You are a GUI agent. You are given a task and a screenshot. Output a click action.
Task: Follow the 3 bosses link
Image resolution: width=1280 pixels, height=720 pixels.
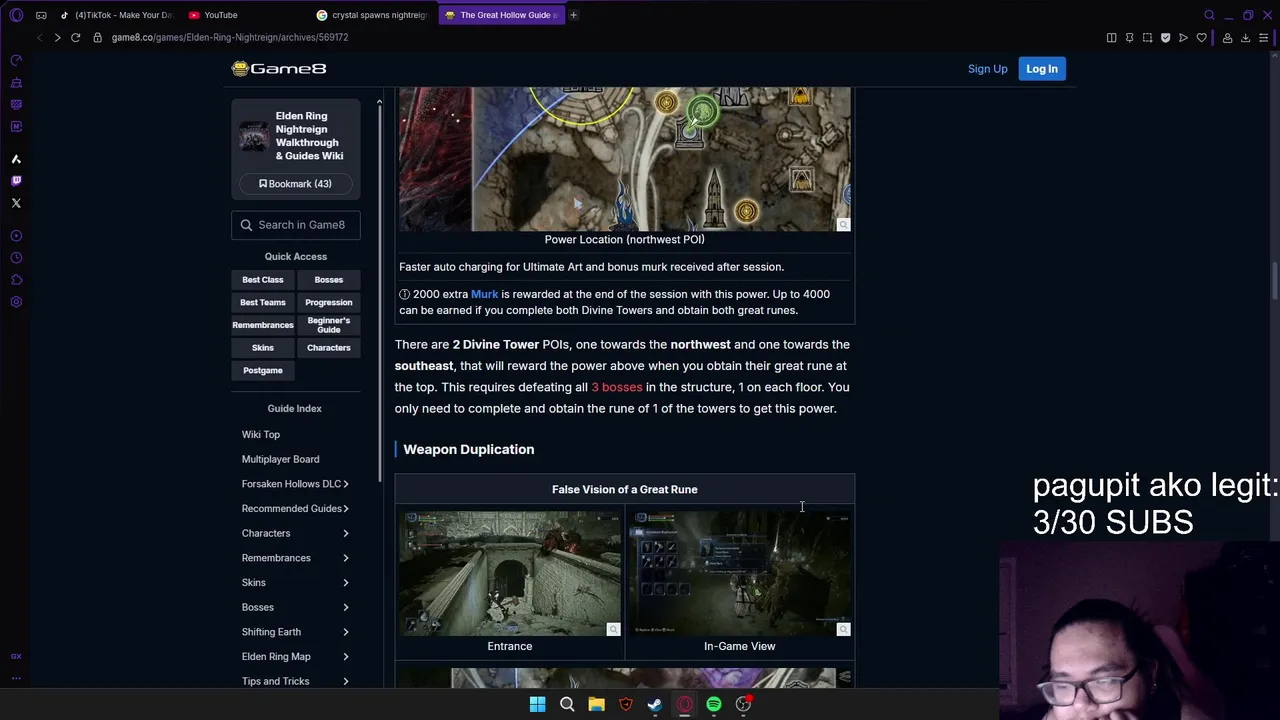[x=617, y=387]
